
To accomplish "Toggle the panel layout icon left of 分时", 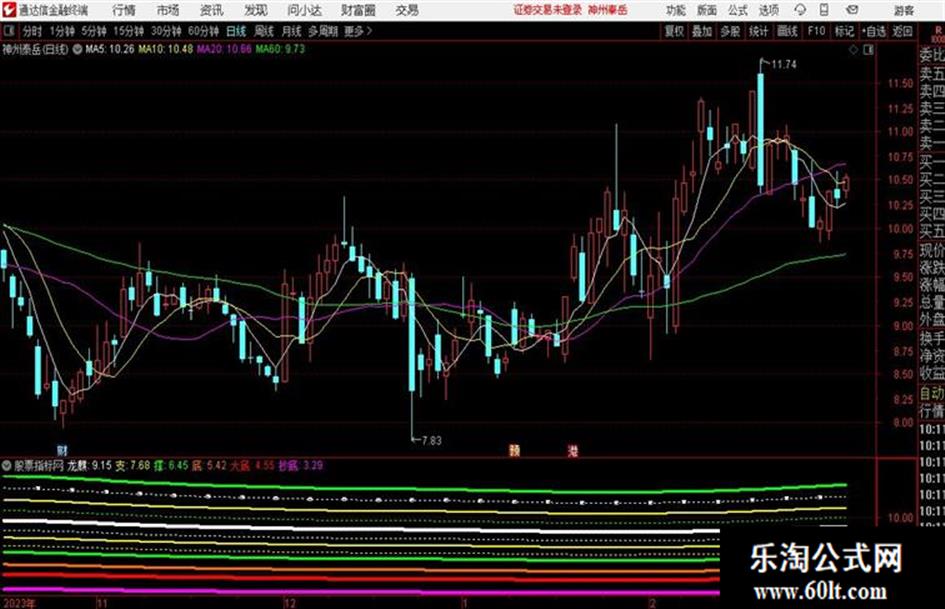I will (9, 31).
